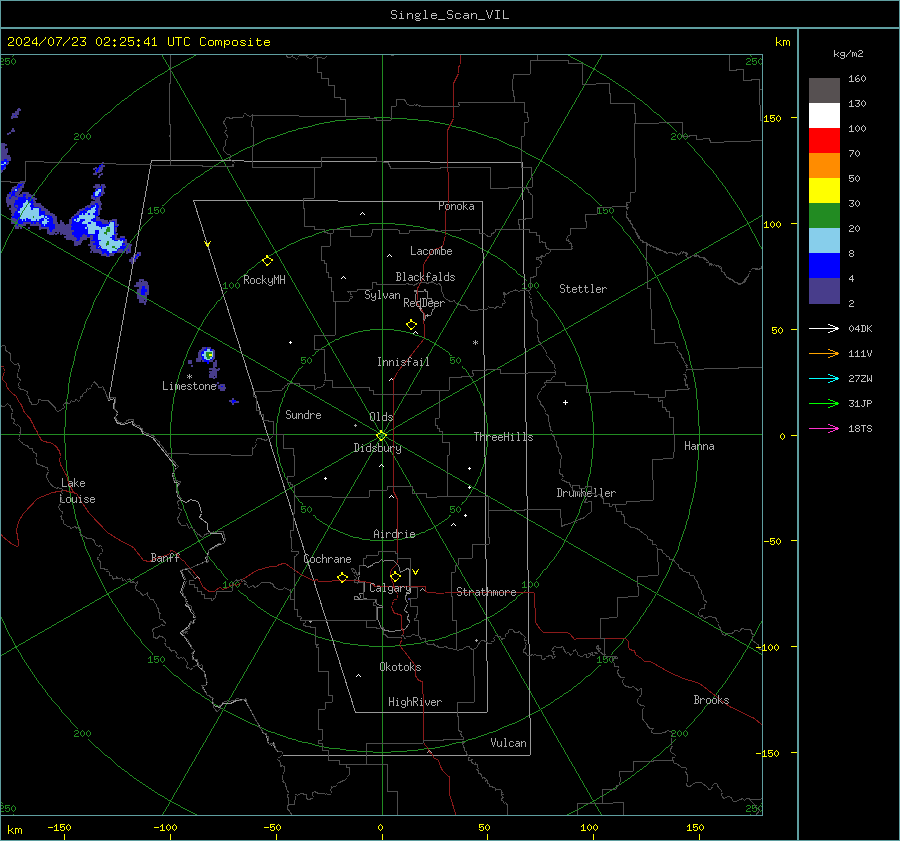Select the magenta 18TS arrow legend icon
This screenshot has width=900, height=841.
(824, 428)
